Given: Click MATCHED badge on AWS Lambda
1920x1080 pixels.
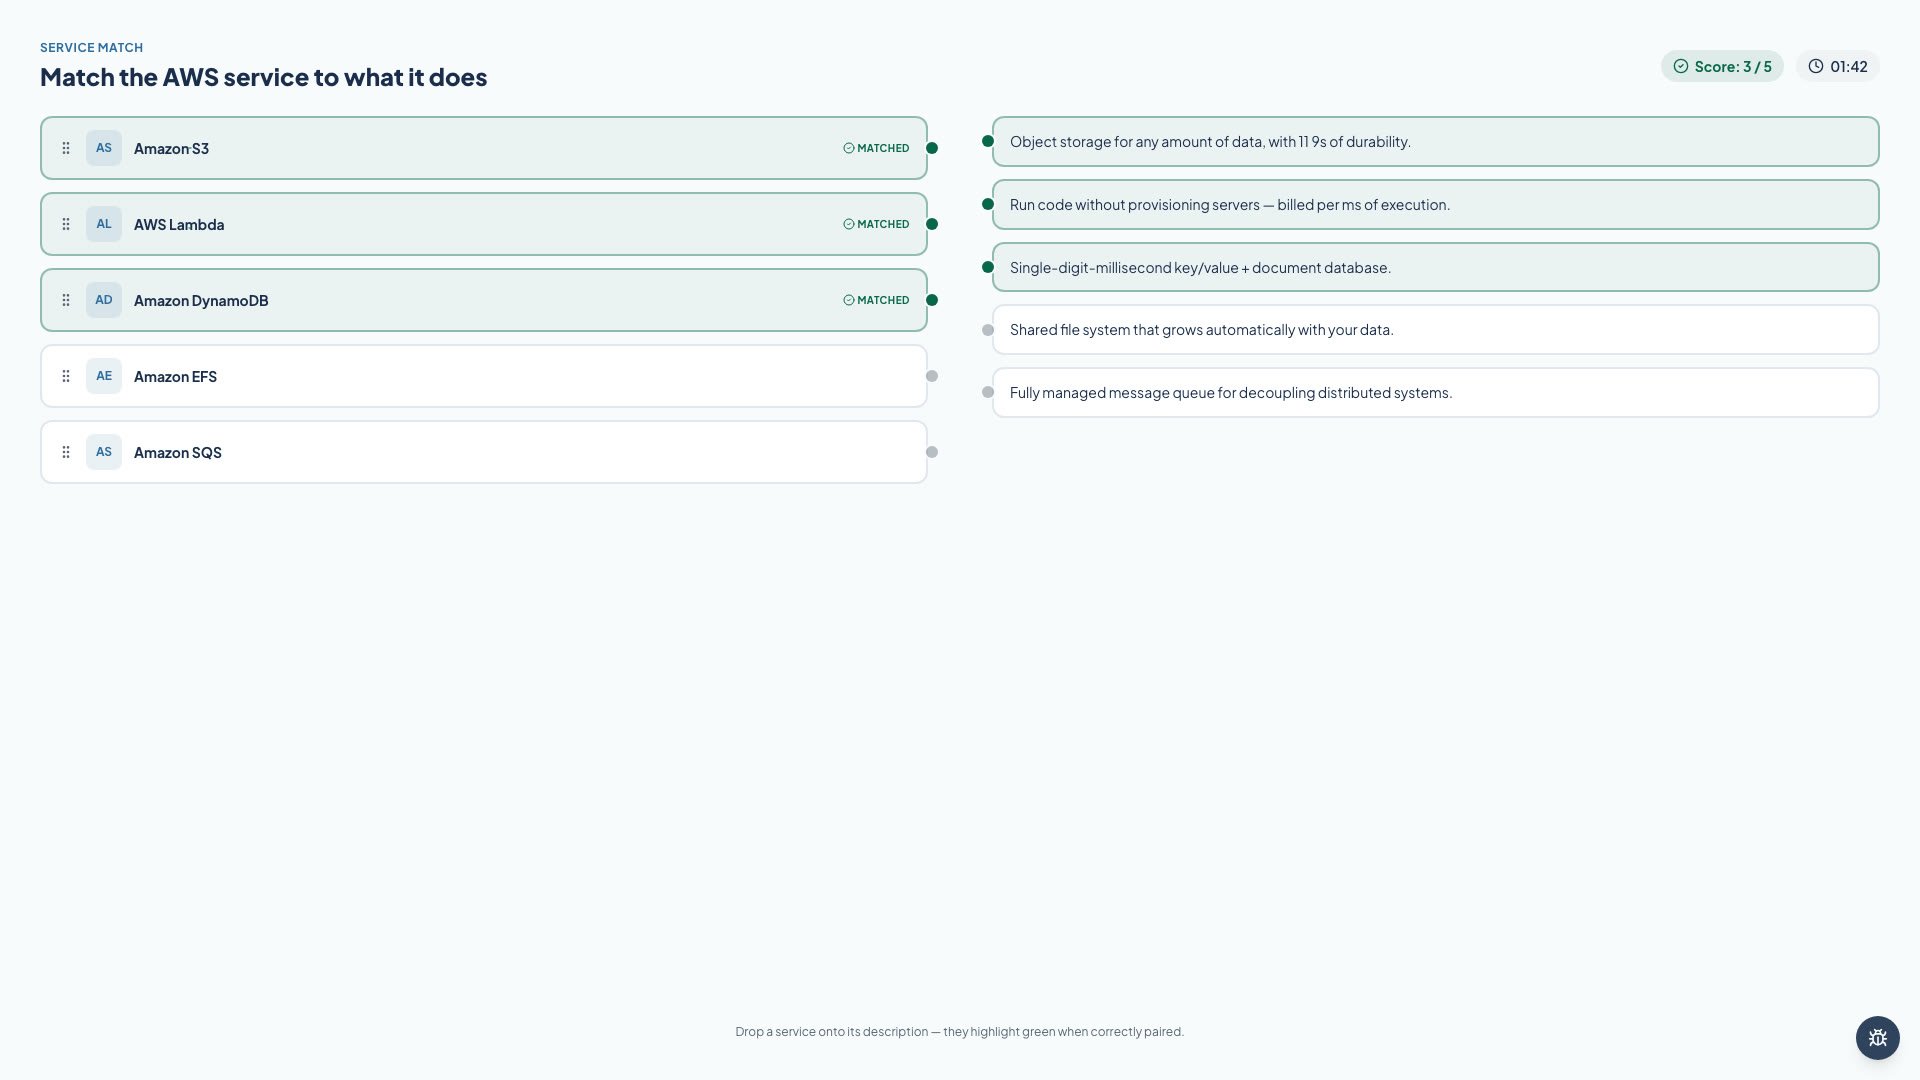Looking at the screenshot, I should click(x=876, y=224).
